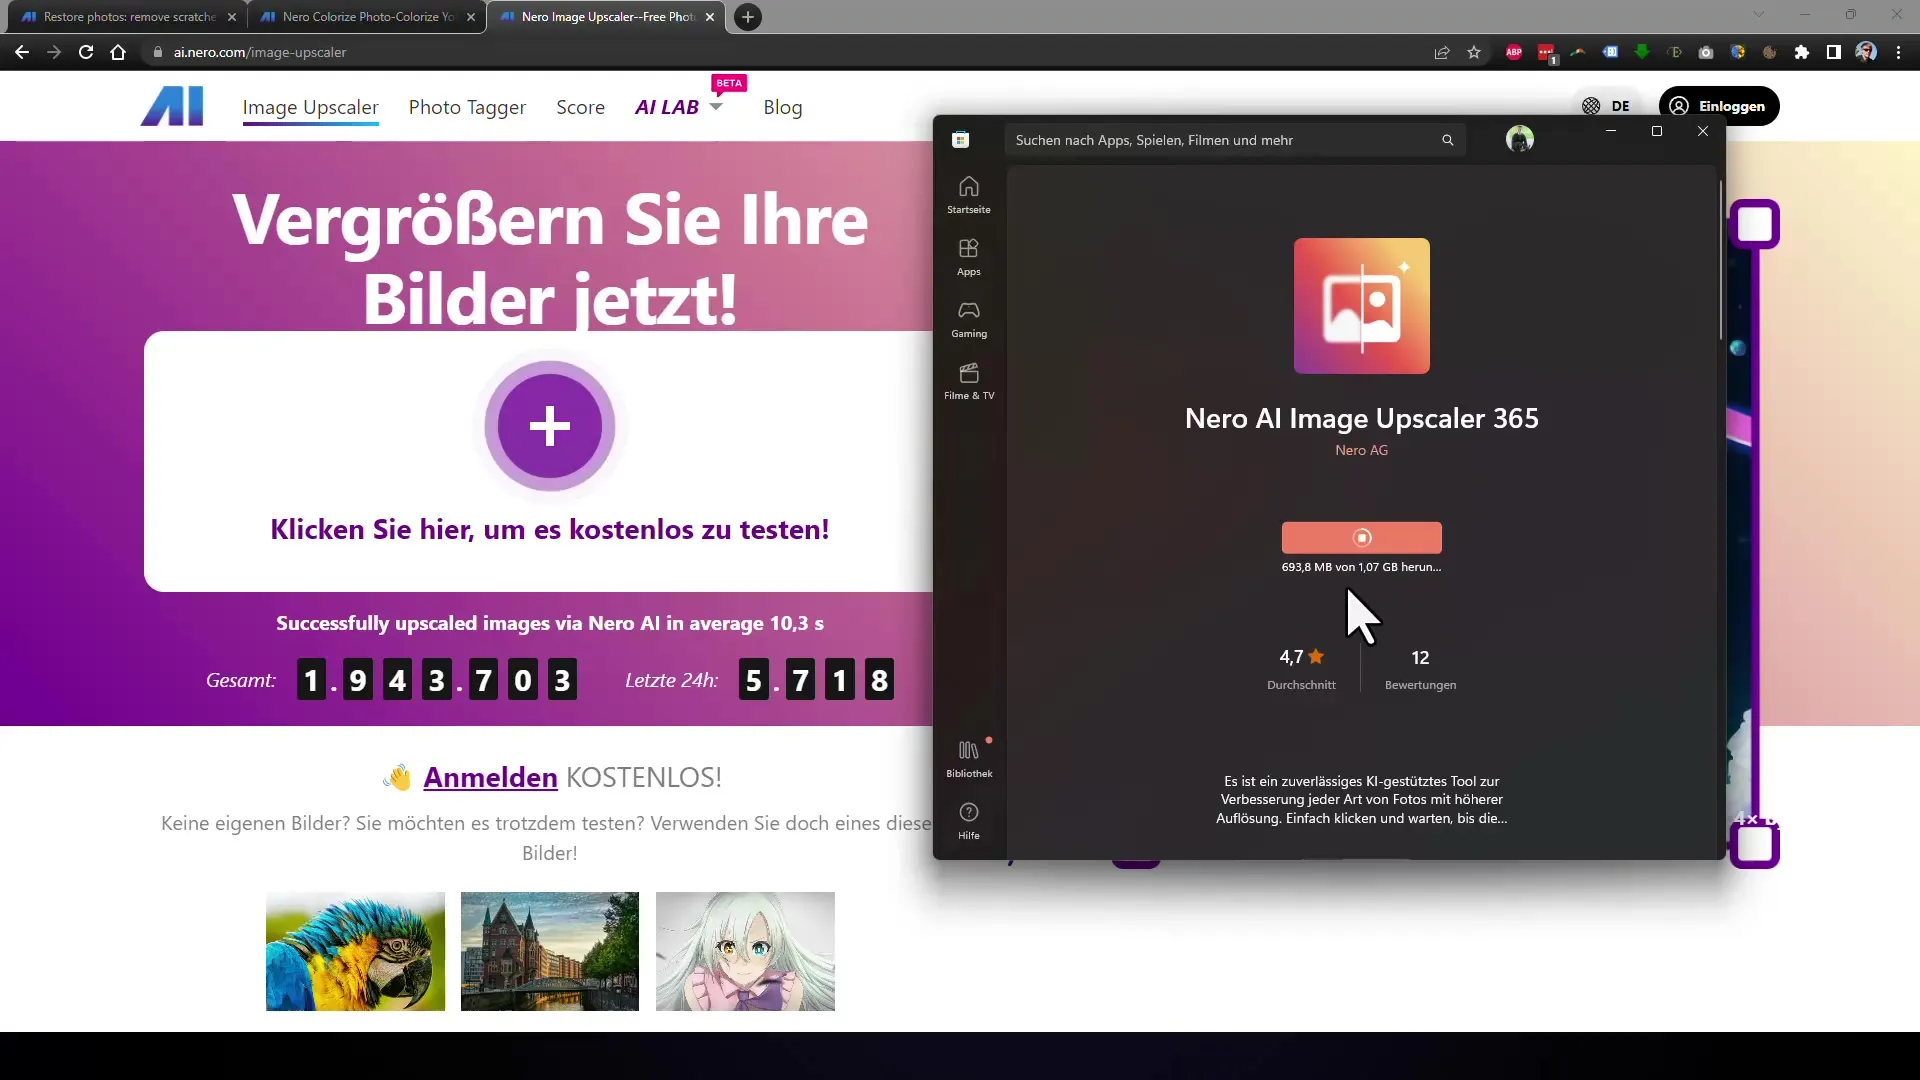Screen dimensions: 1920x1080
Task: Open the Chrome profile avatar
Action: 1866,52
